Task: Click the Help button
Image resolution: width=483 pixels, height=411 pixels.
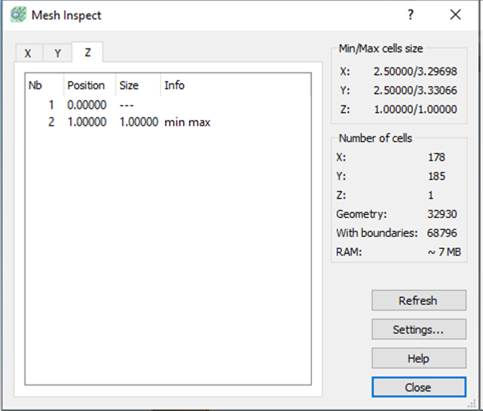Action: pyautogui.click(x=419, y=358)
